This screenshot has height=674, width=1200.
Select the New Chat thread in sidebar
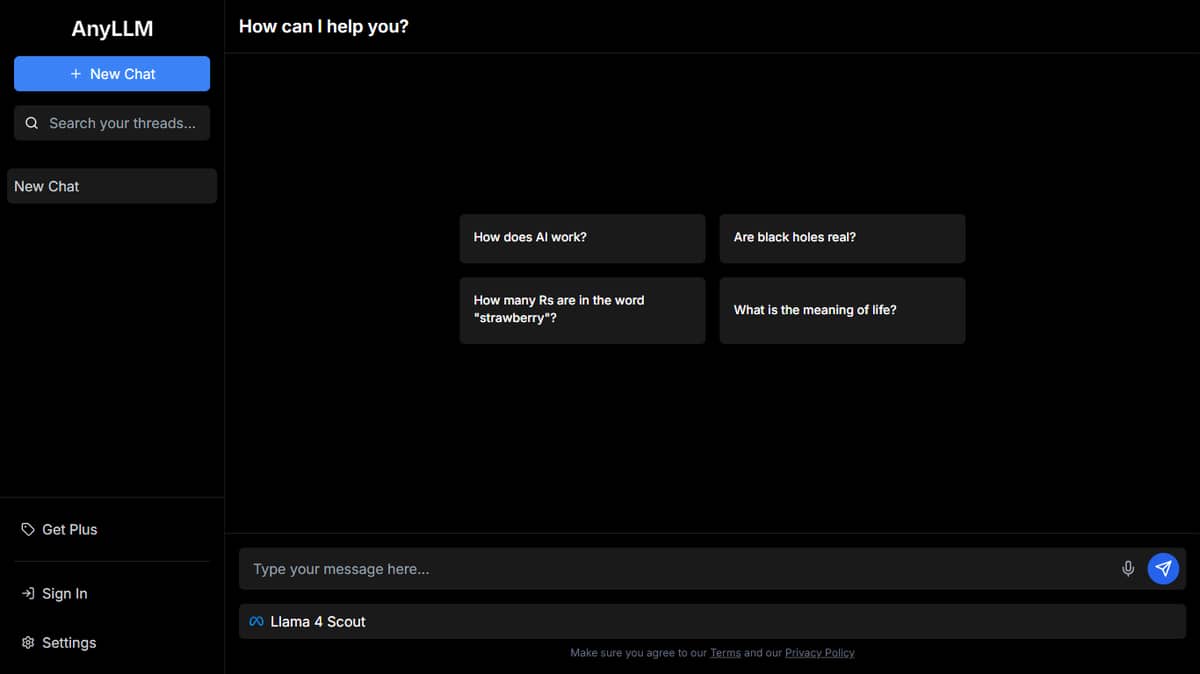point(112,186)
